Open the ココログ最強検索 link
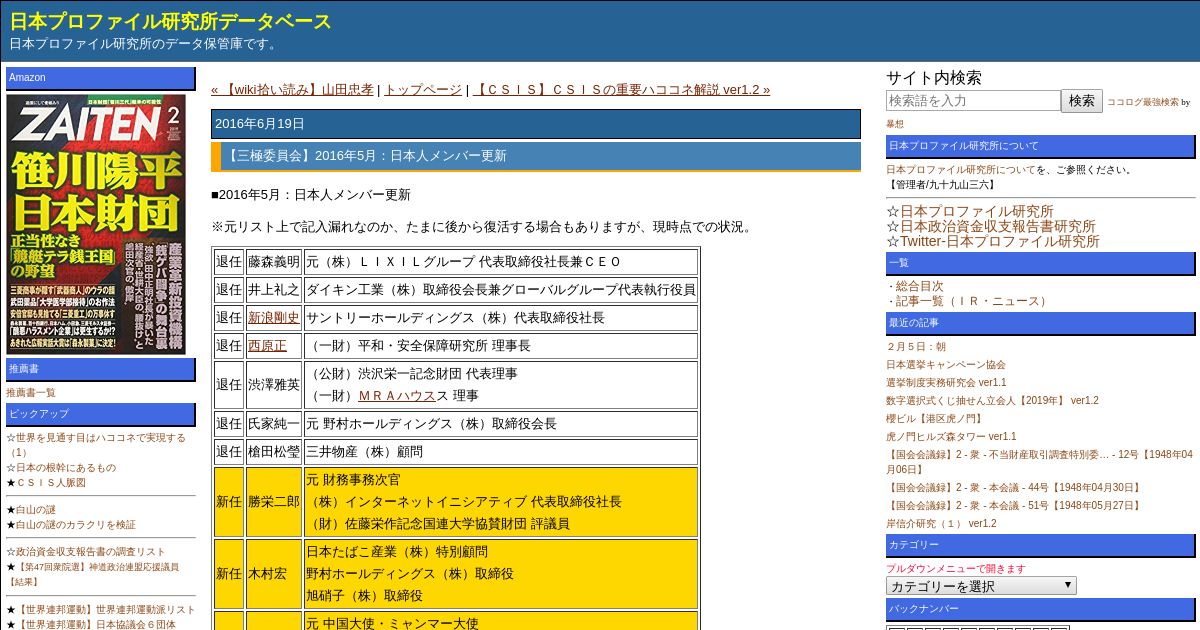 [x=1142, y=102]
